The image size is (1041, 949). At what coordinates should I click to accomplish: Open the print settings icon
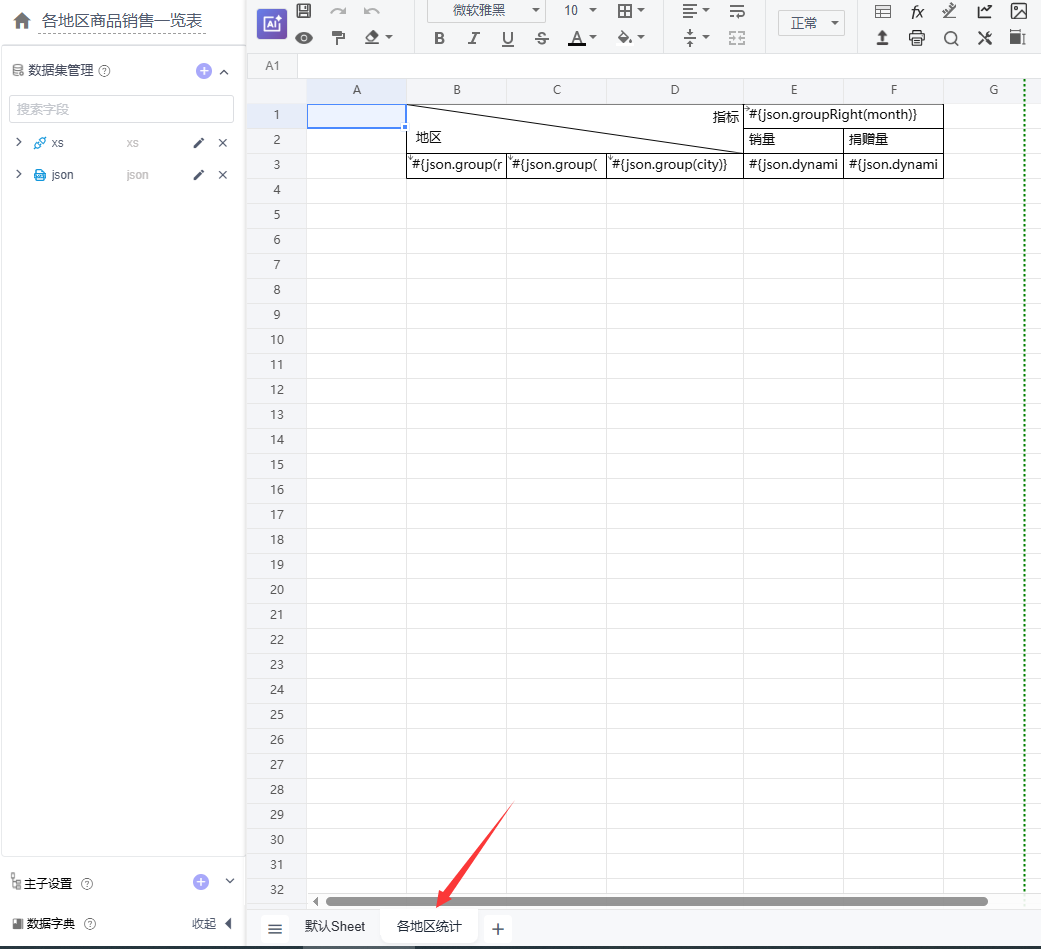[916, 38]
